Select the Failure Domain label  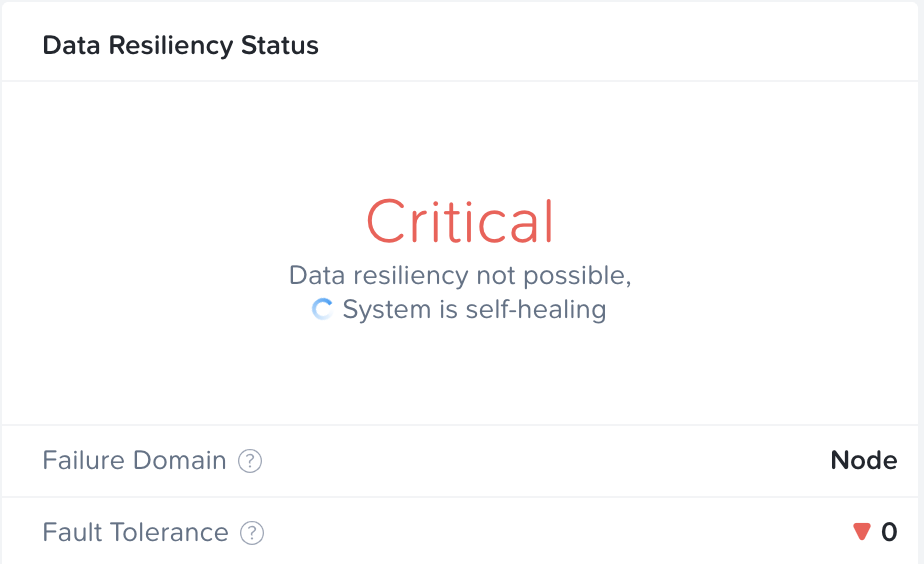click(x=134, y=460)
